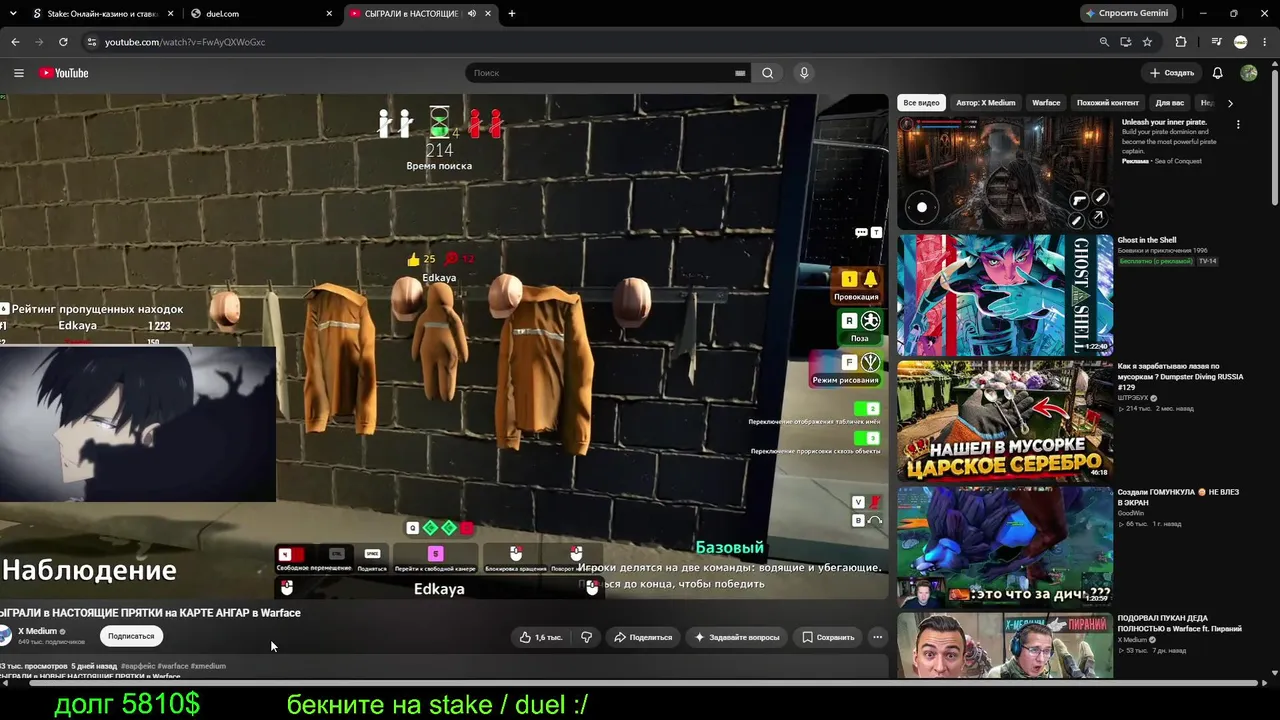Open YouTube notifications bell

pyautogui.click(x=1217, y=73)
